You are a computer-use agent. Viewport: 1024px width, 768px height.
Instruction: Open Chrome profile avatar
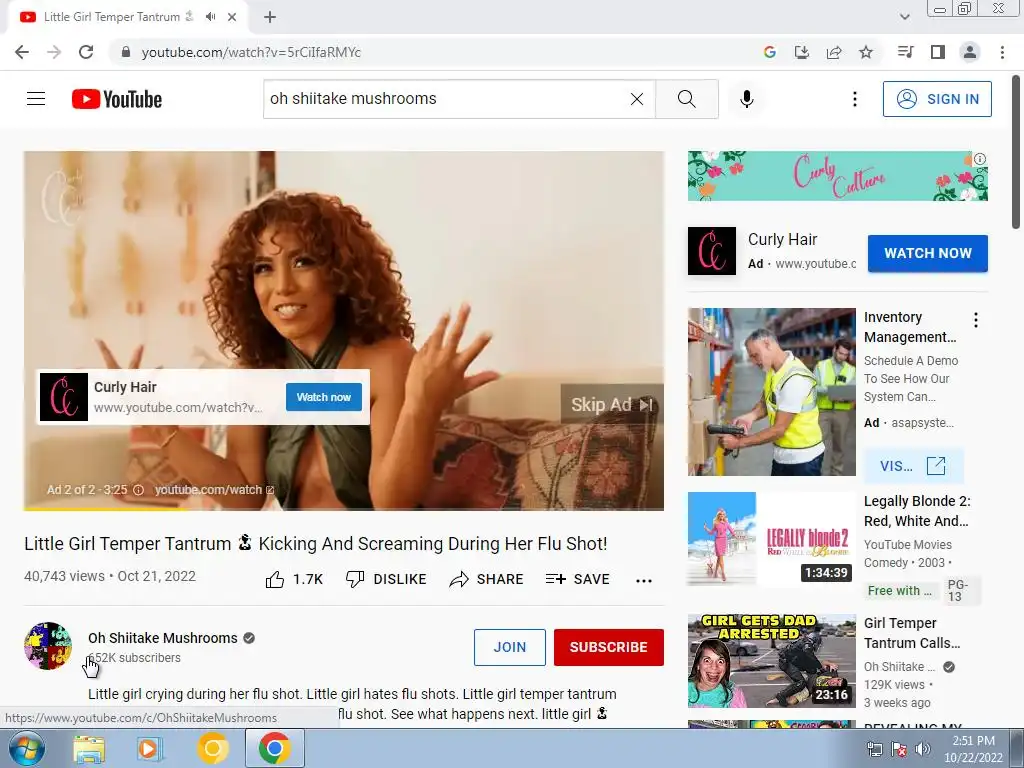click(970, 52)
